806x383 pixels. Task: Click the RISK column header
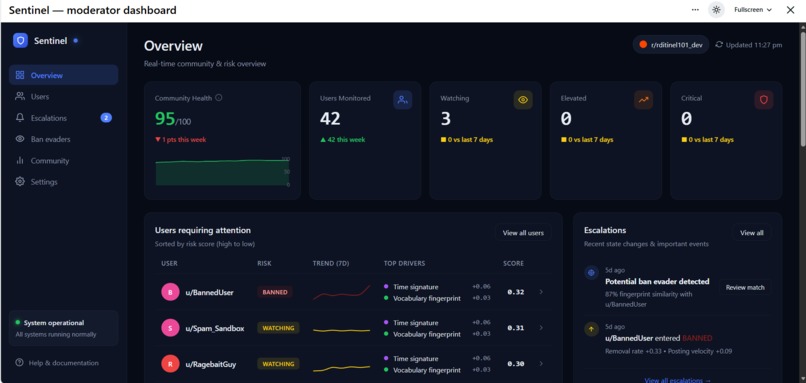pos(264,263)
